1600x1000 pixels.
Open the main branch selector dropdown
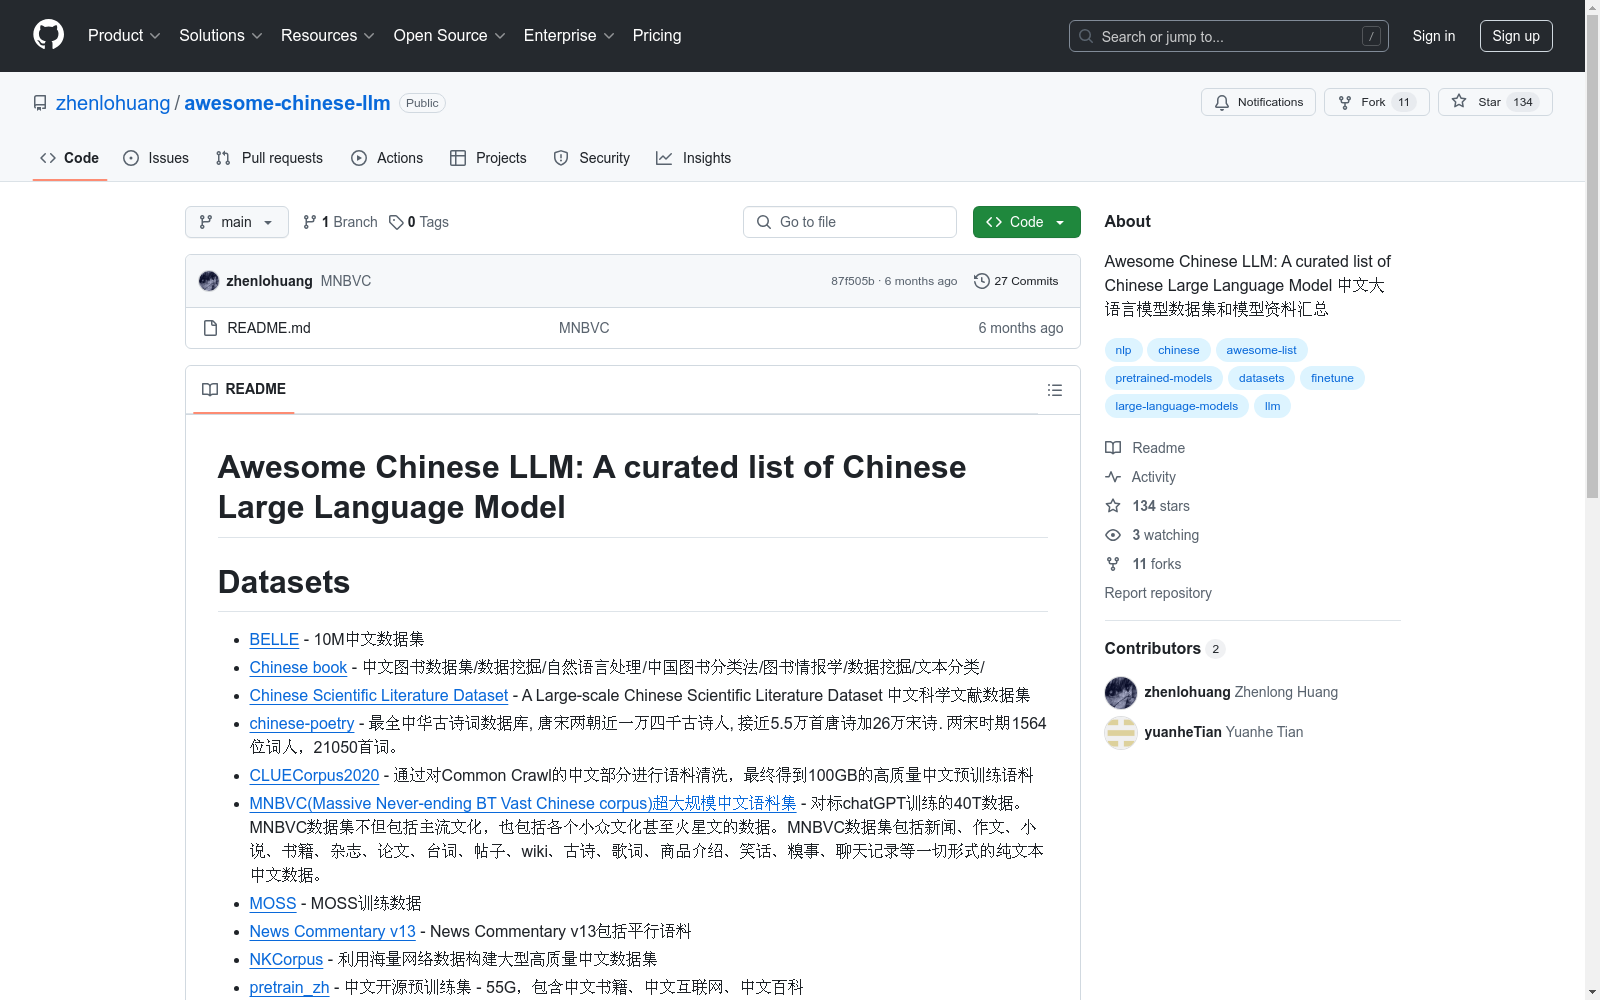click(237, 222)
